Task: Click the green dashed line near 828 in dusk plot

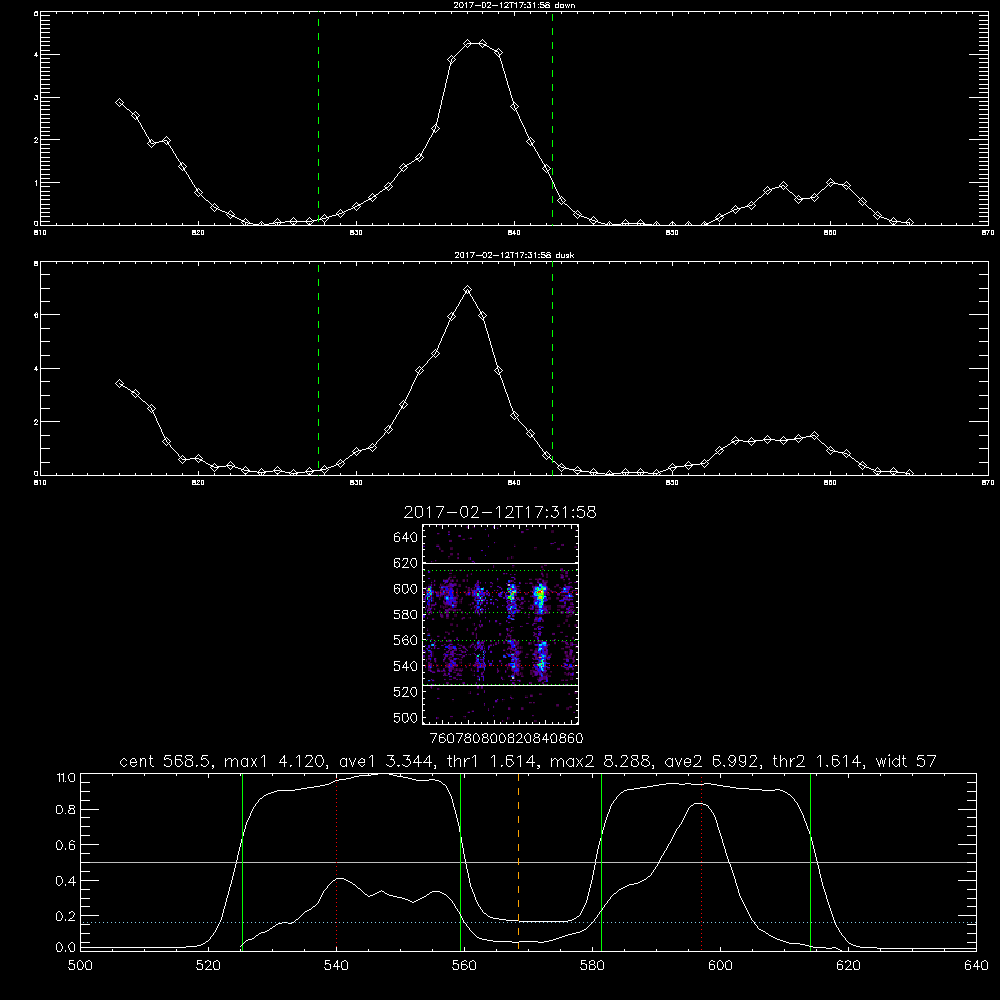Action: tap(318, 368)
